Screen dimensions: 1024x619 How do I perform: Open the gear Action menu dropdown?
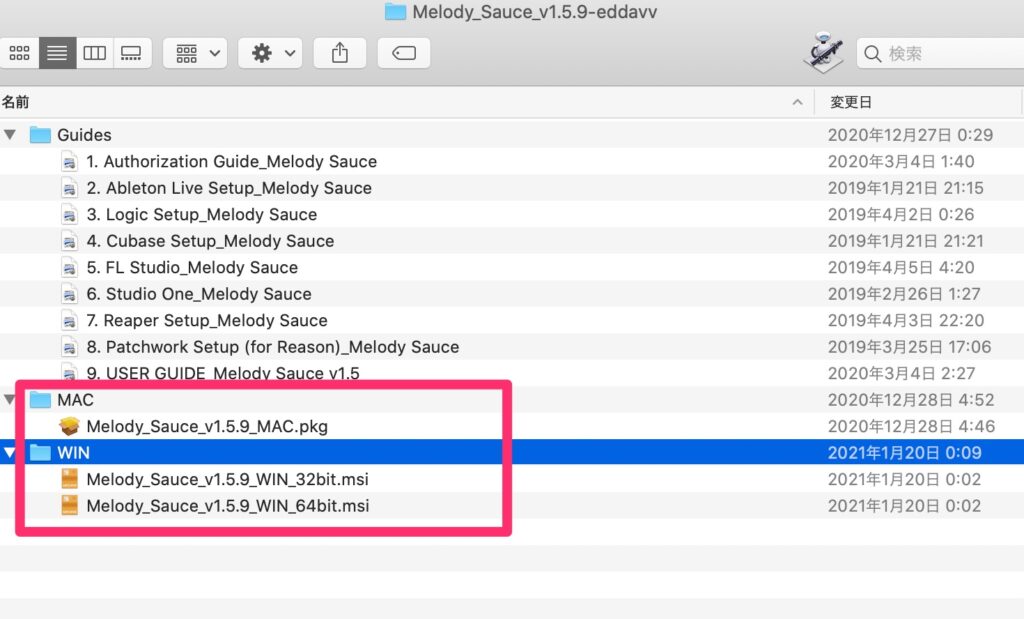click(269, 53)
